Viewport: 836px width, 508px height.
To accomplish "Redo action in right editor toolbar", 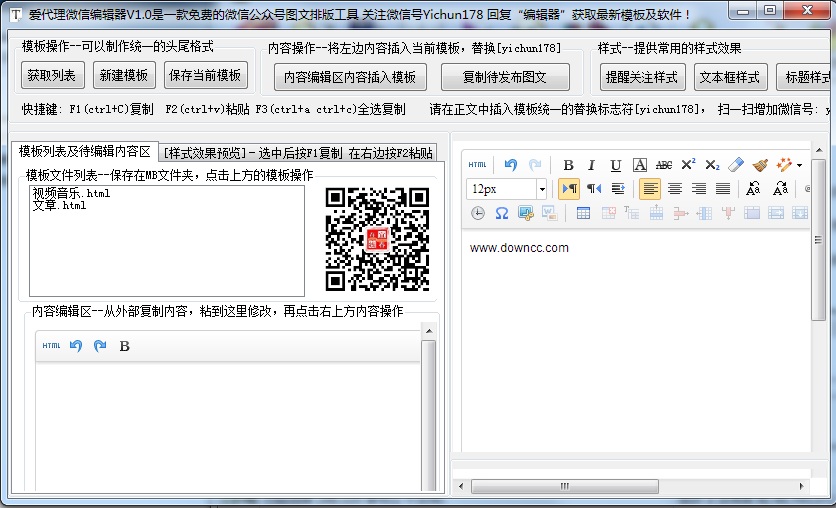I will 535,165.
